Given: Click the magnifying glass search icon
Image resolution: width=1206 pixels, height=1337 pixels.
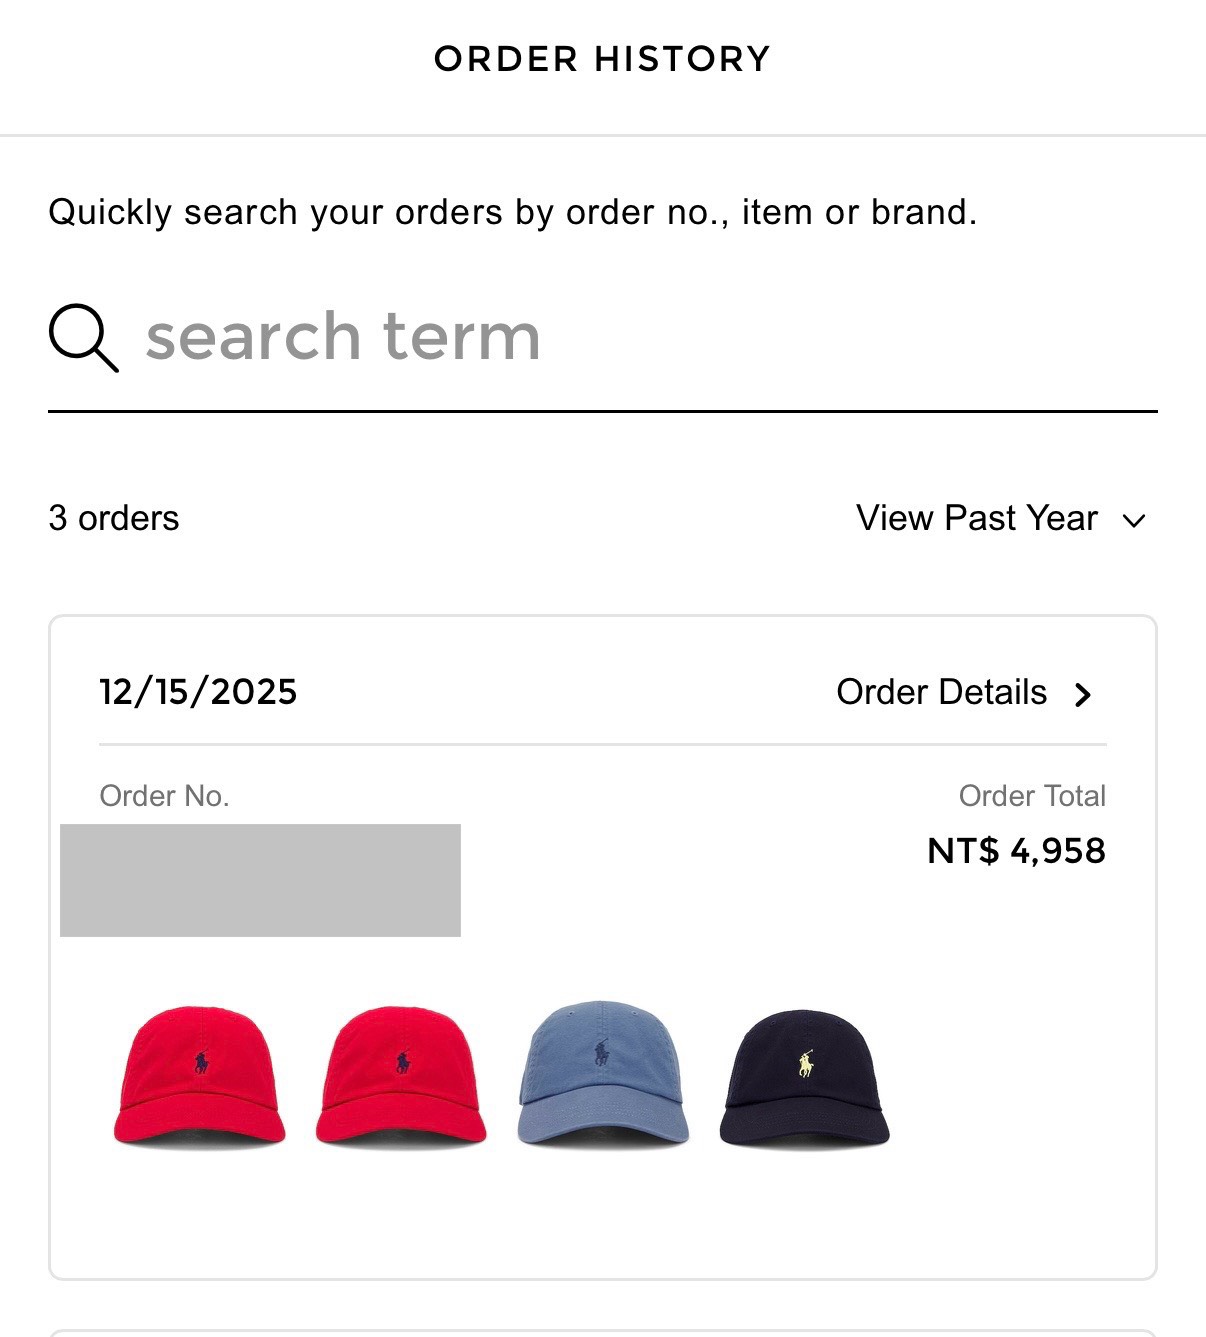Looking at the screenshot, I should pyautogui.click(x=83, y=338).
